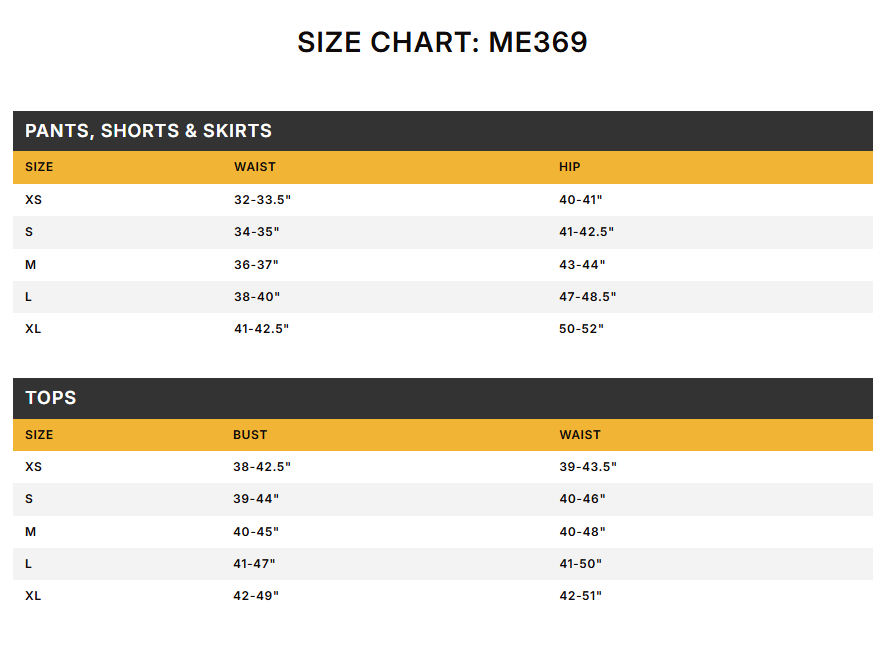
Task: Select the PANTS, SHORTS & SKIRTS header
Action: (443, 131)
